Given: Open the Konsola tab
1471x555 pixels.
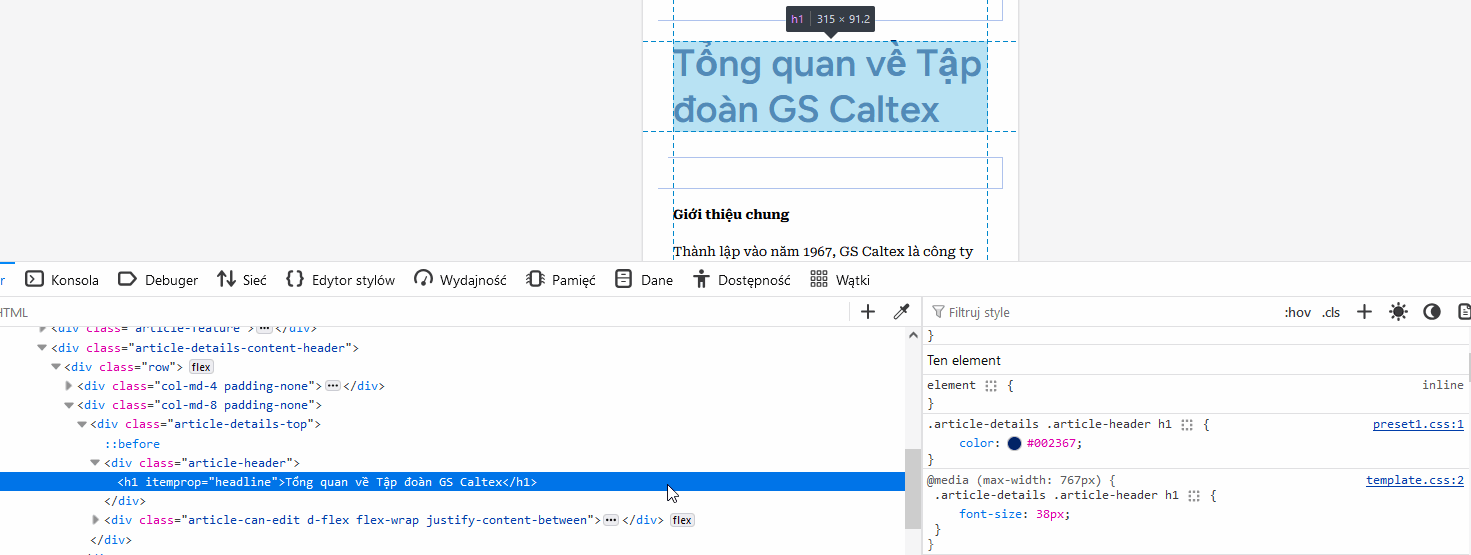Looking at the screenshot, I should coord(62,280).
